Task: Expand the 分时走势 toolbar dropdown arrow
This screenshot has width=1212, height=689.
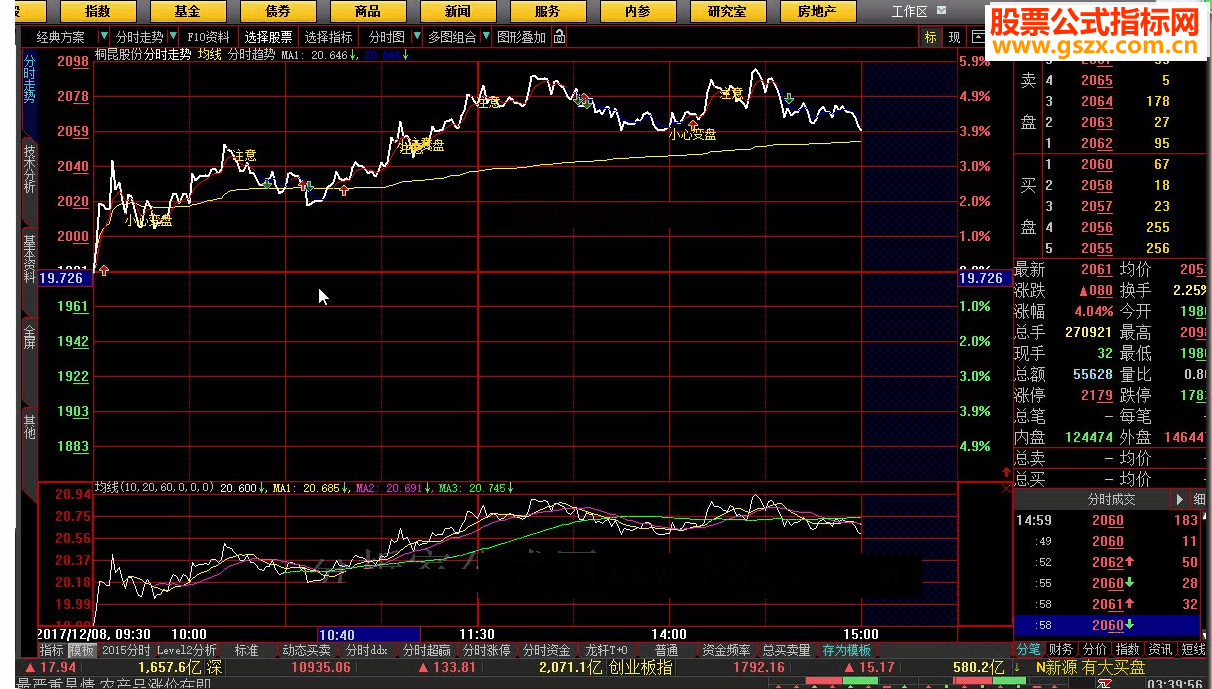Action: coord(173,37)
